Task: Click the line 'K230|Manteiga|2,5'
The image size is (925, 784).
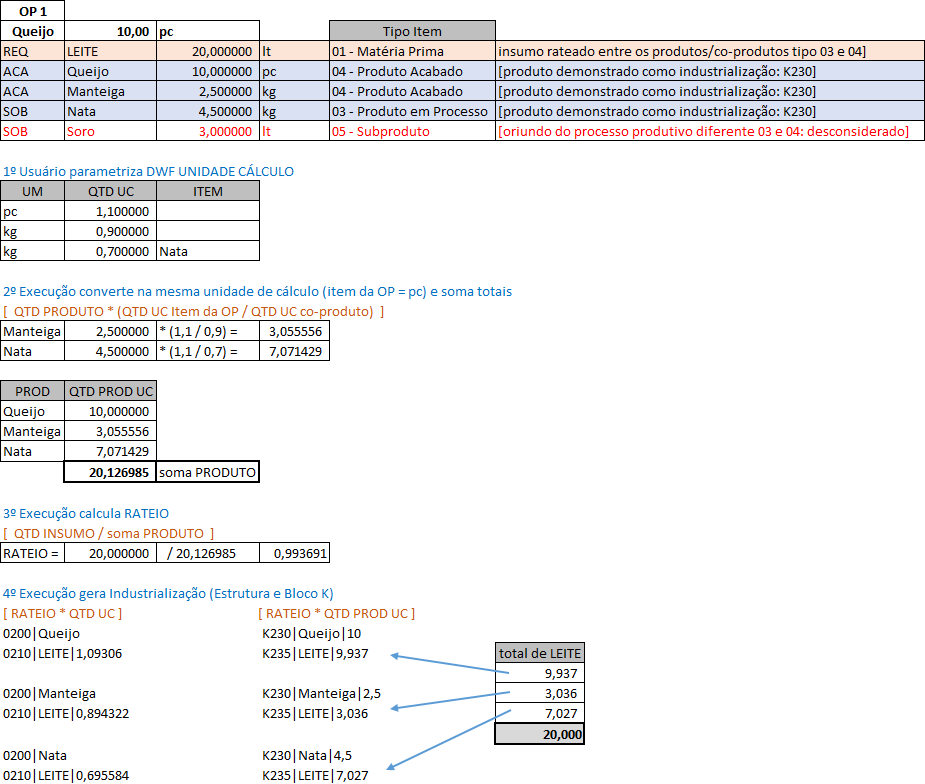Action: pos(322,693)
